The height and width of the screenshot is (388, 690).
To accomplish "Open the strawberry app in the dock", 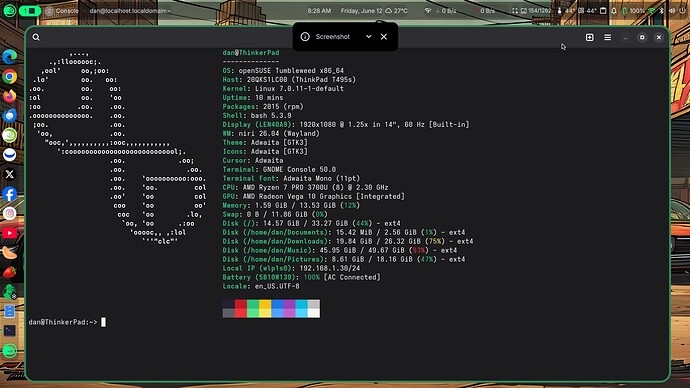I will [x=10, y=272].
